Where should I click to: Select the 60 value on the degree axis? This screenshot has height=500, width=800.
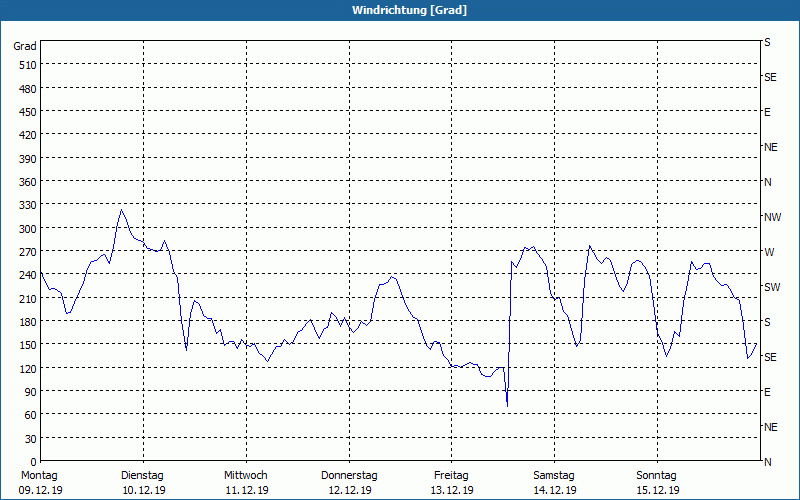pos(31,415)
